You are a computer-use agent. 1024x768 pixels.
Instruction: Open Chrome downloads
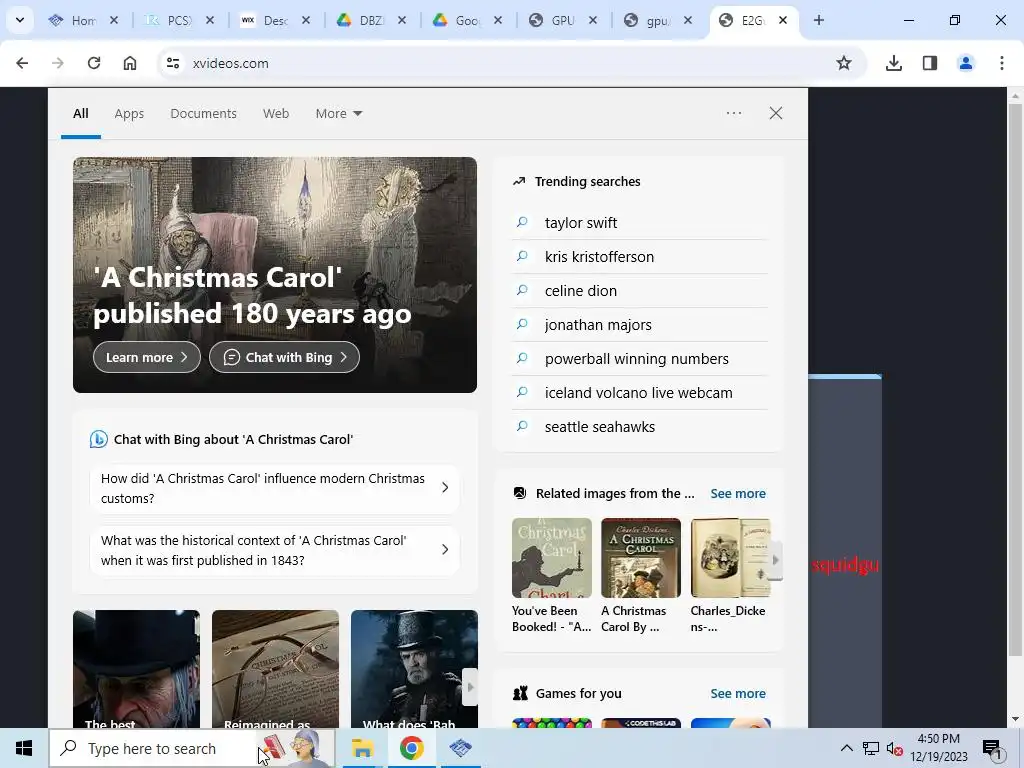894,63
